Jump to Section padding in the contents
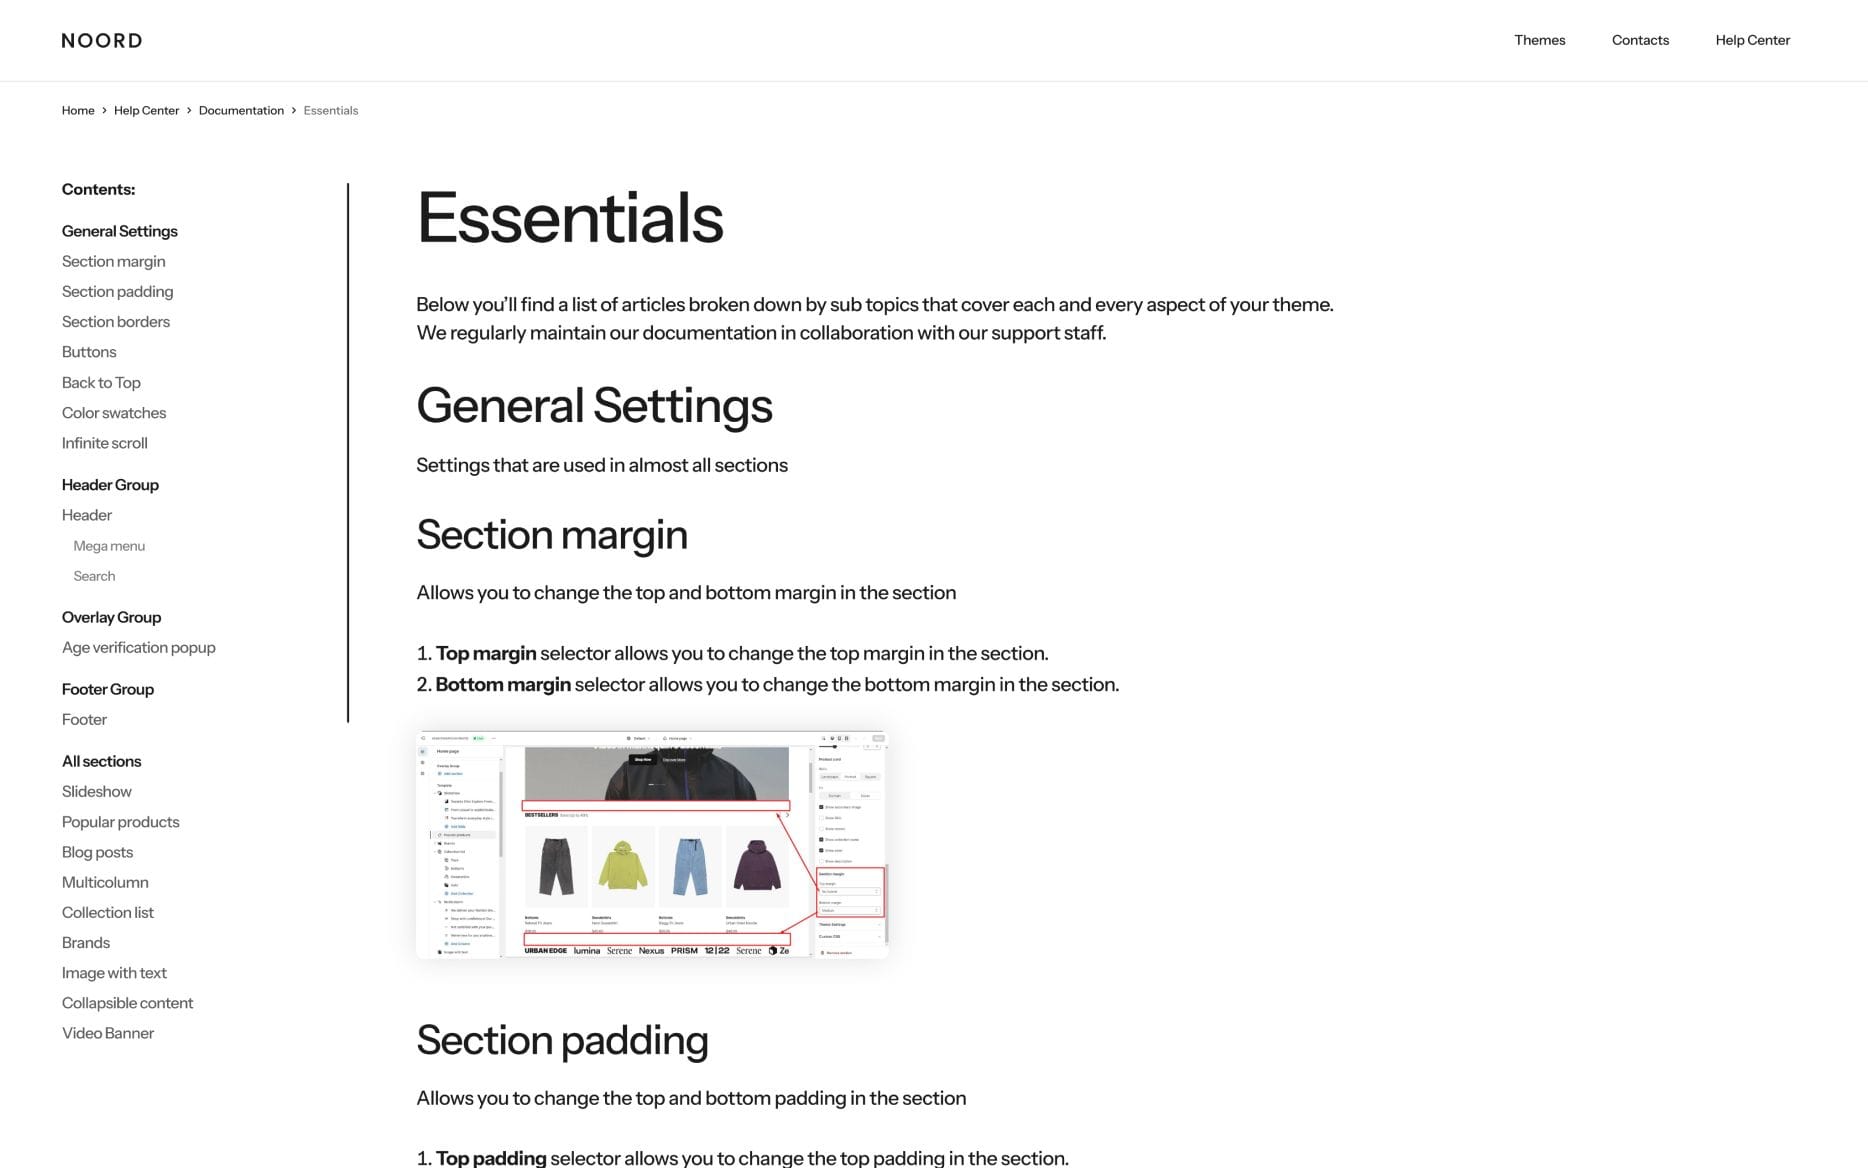Viewport: 1868px width, 1168px height. pyautogui.click(x=117, y=292)
